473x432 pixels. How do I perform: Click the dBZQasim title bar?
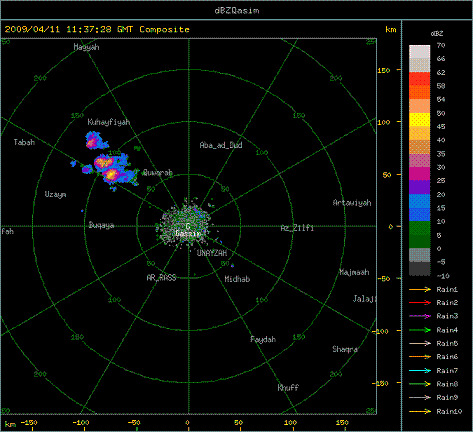click(236, 10)
